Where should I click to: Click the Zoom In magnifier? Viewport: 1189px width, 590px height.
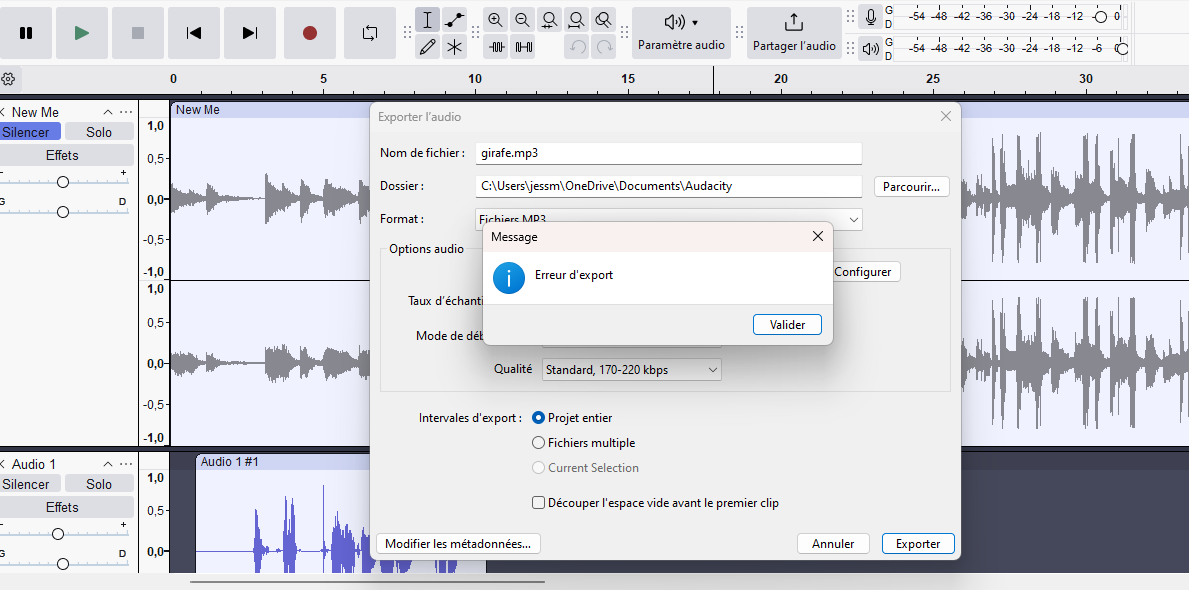coord(495,19)
